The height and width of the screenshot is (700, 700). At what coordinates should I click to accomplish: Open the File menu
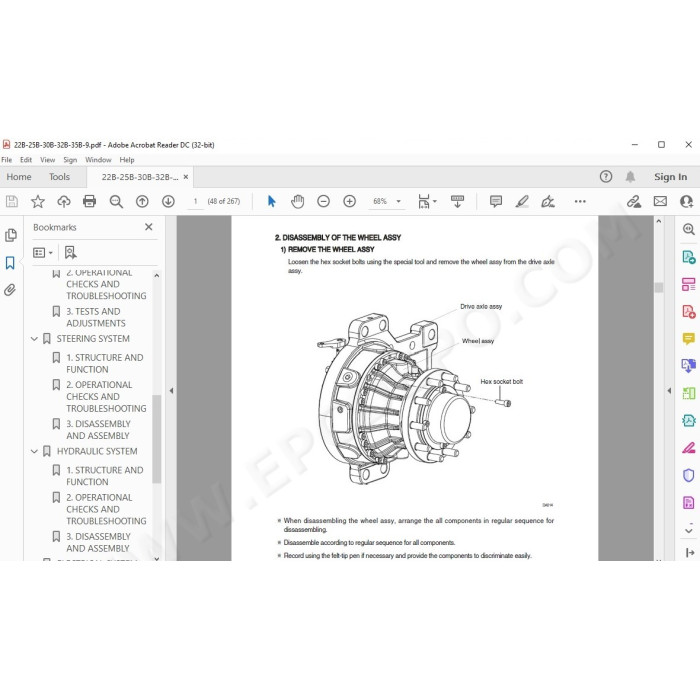coord(7,159)
